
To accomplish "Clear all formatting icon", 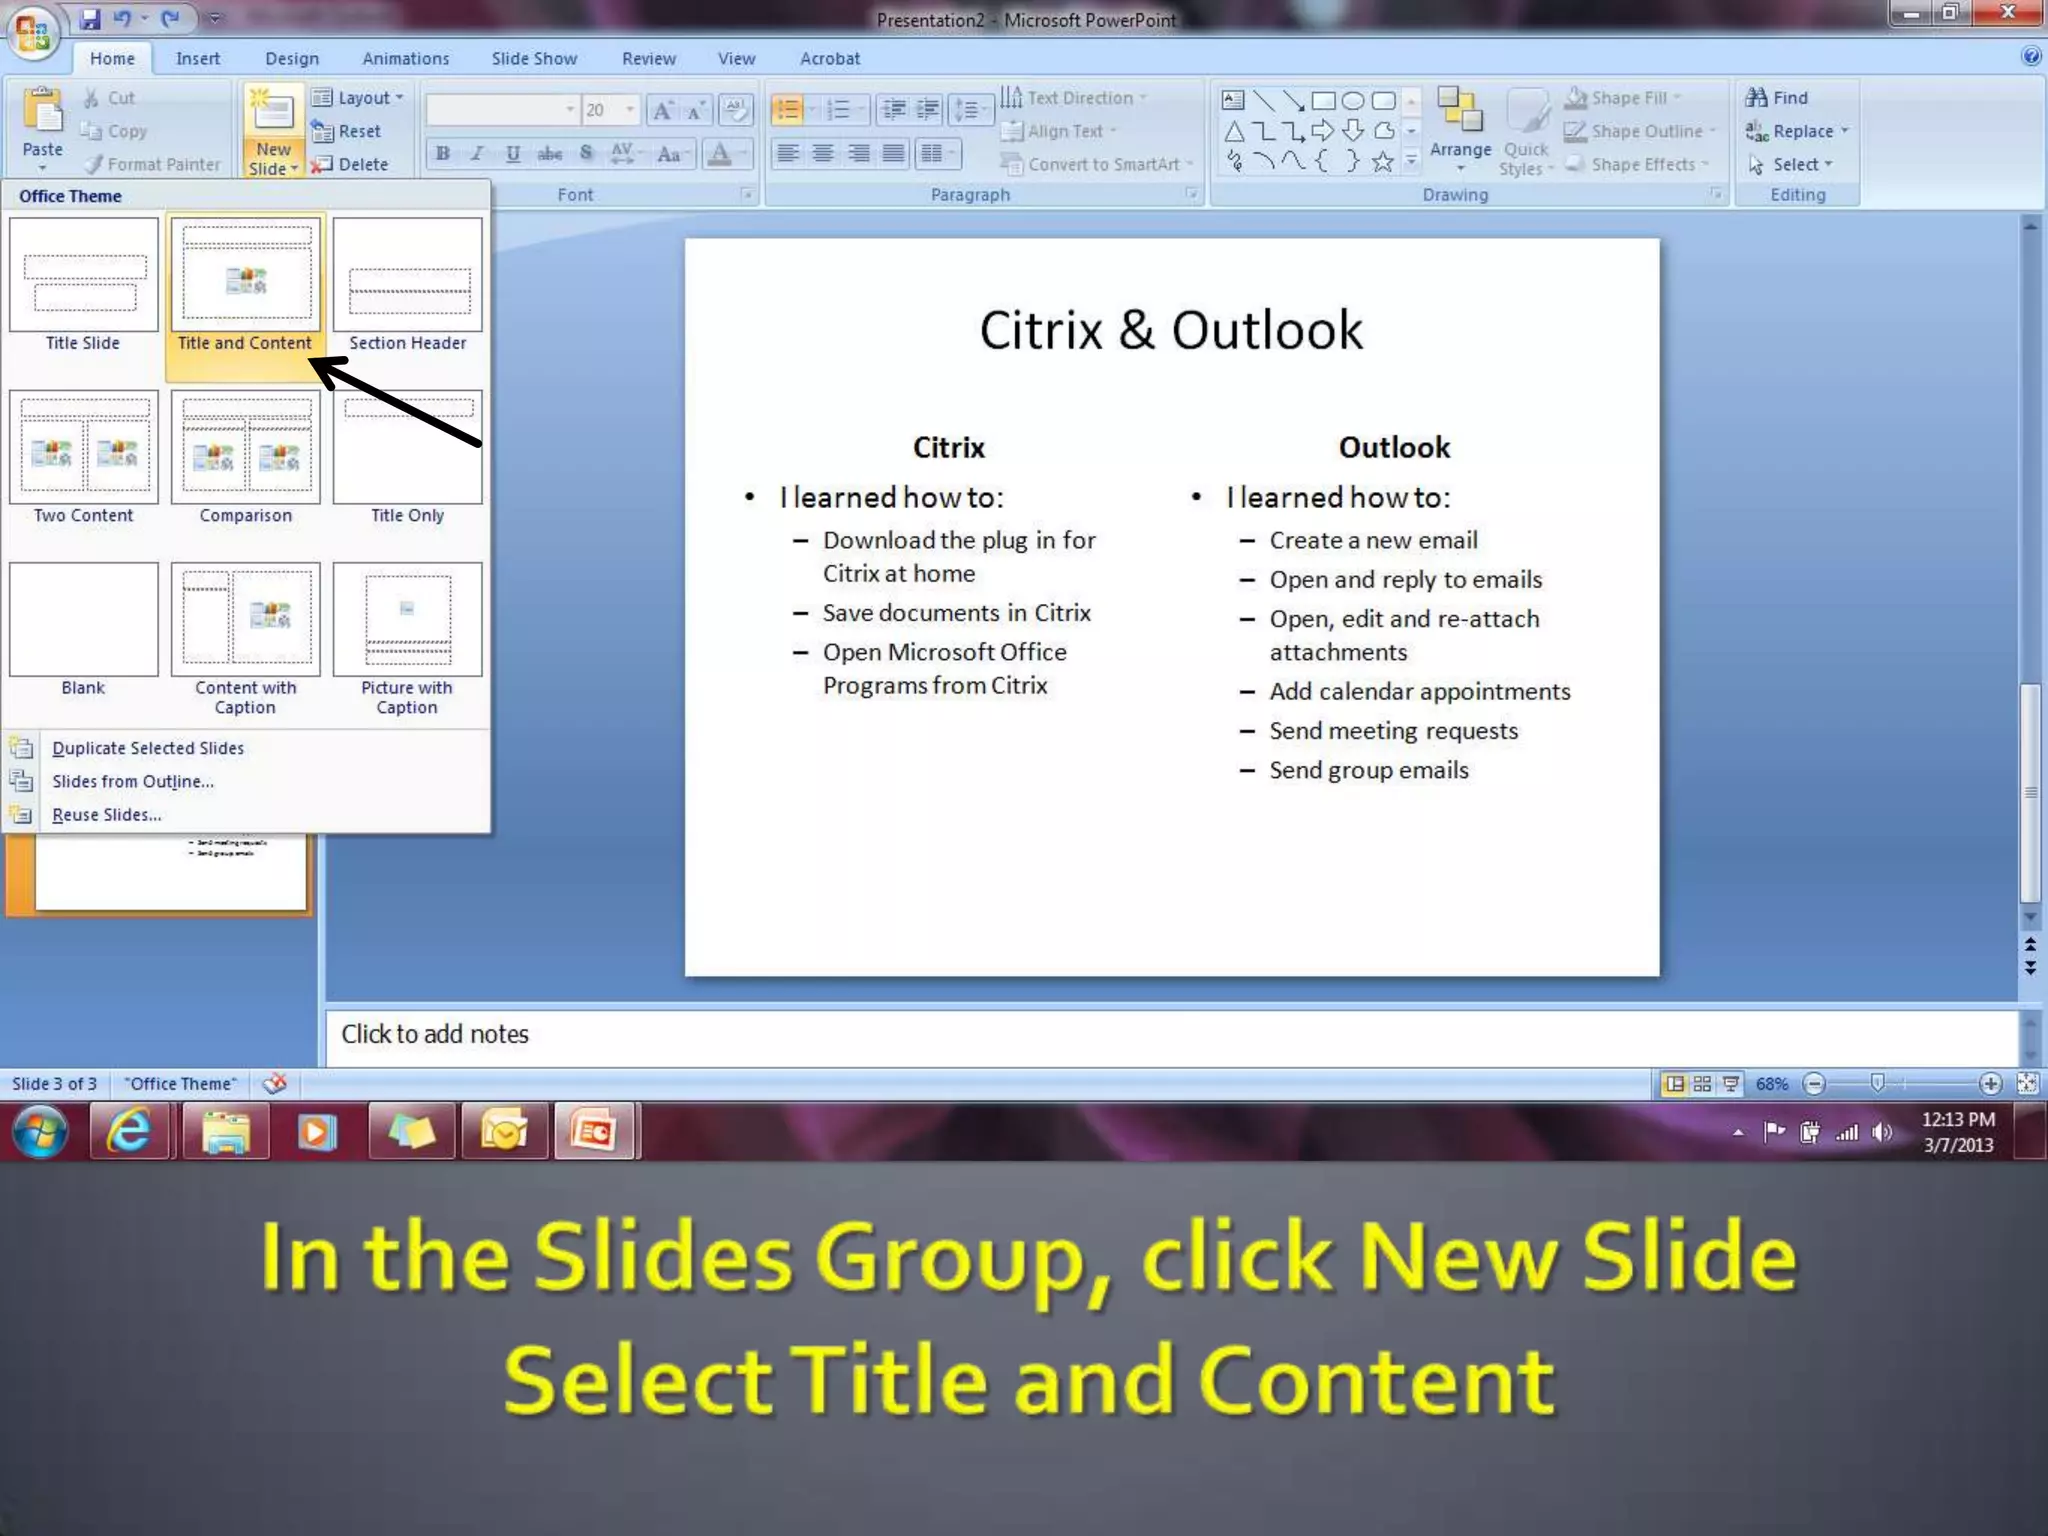I will pyautogui.click(x=736, y=110).
